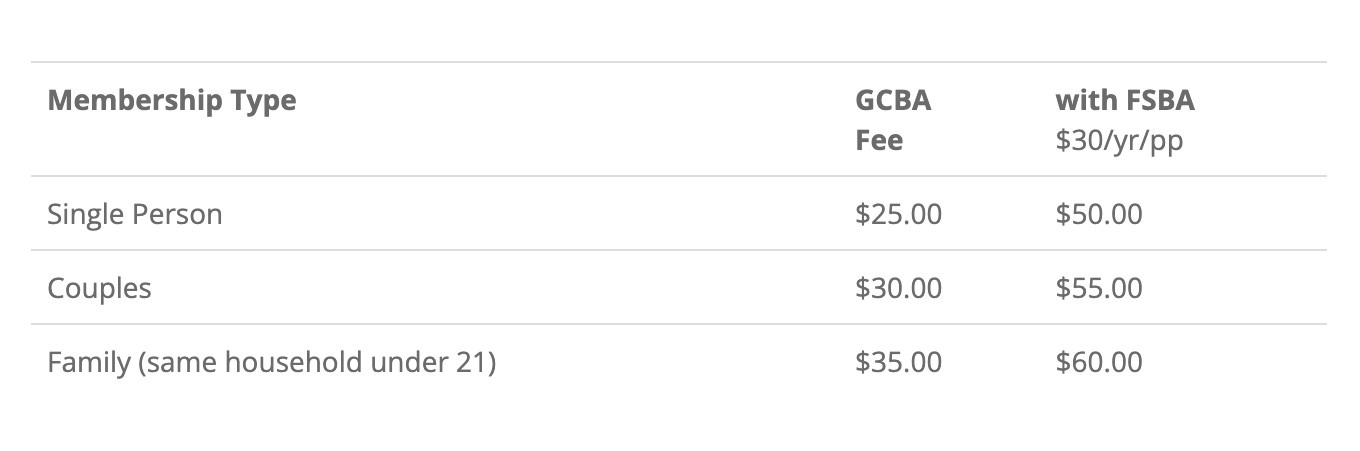
Task: Click the $55.00 Couples FSBA price
Action: [1098, 288]
